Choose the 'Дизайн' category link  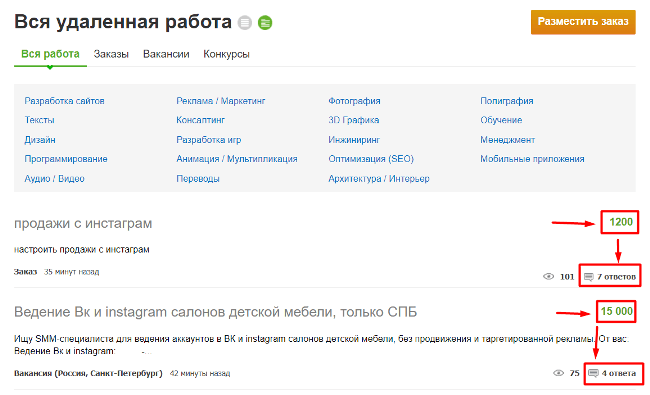click(x=40, y=140)
